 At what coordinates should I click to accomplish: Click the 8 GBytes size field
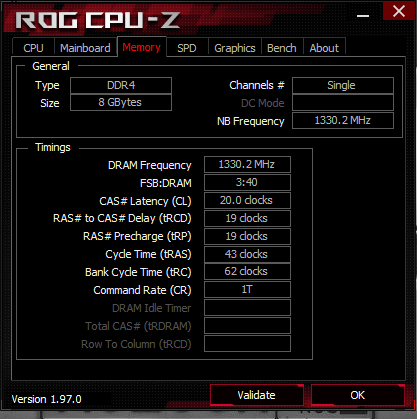coord(121,102)
